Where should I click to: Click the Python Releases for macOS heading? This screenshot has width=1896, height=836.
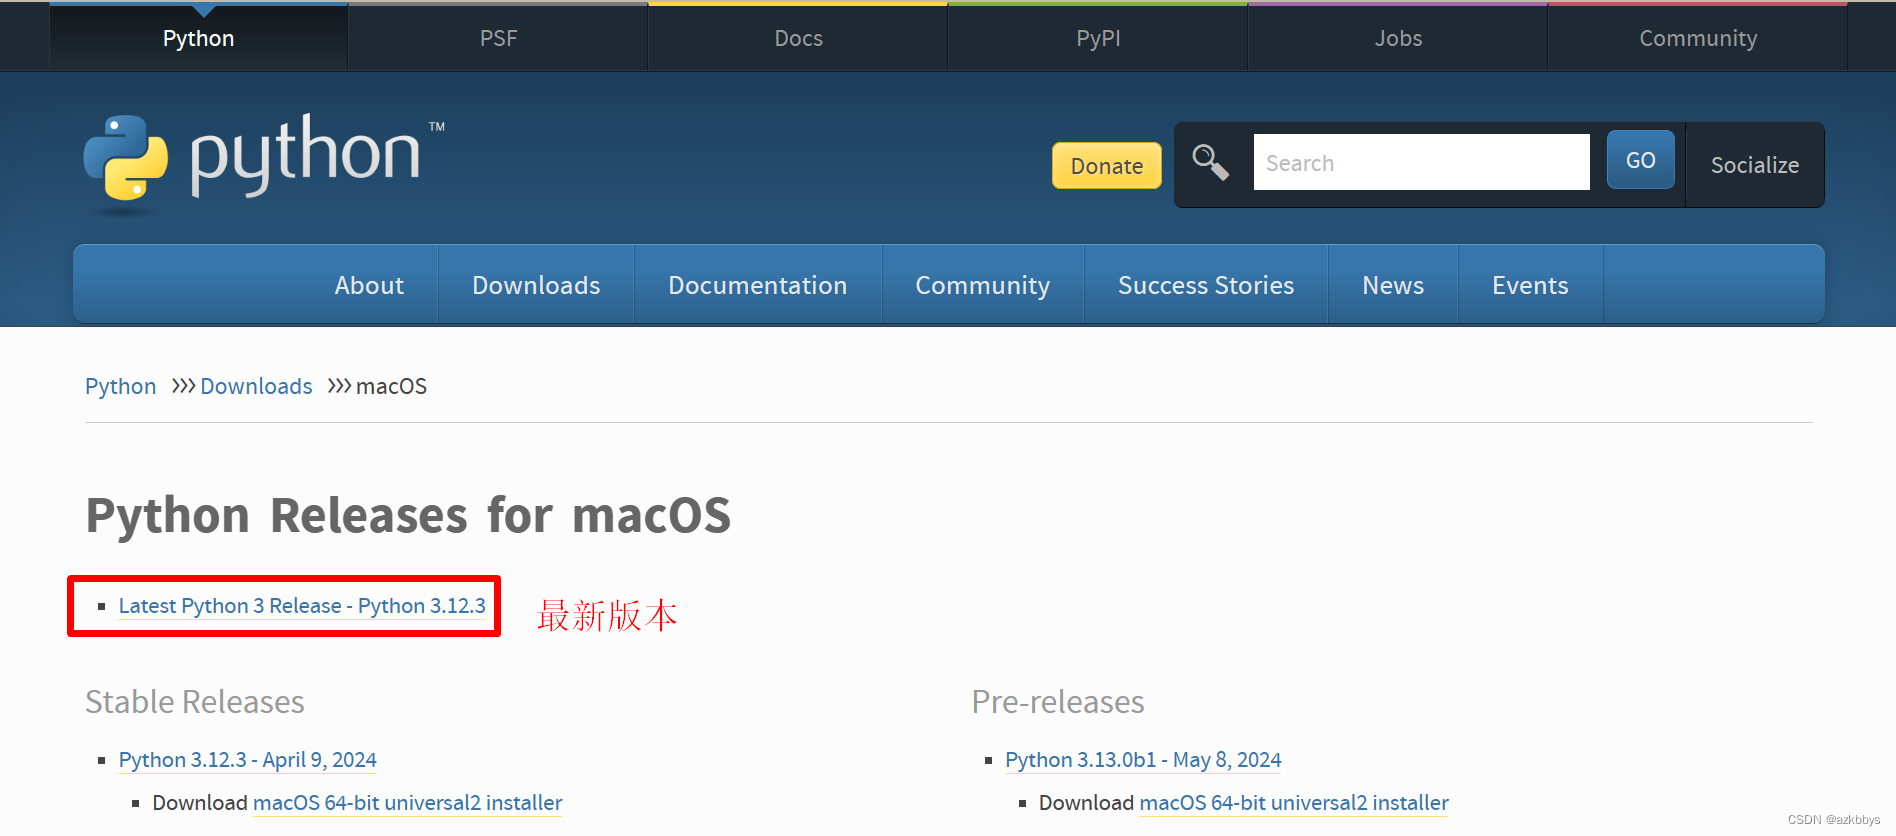pyautogui.click(x=408, y=516)
